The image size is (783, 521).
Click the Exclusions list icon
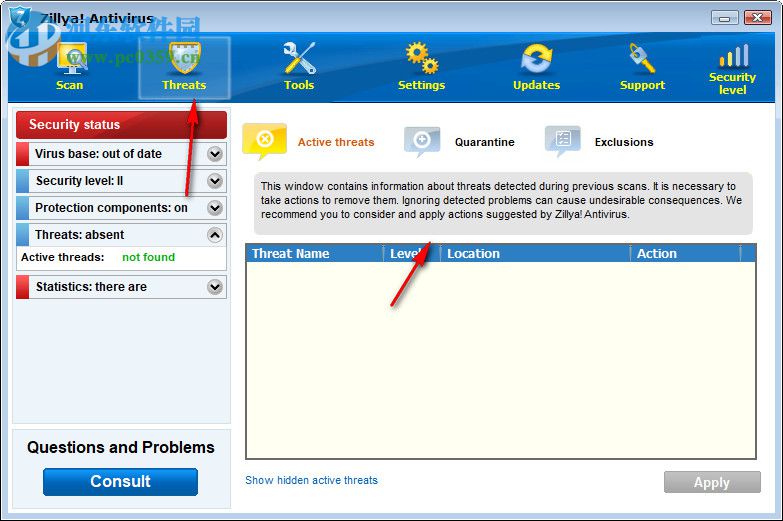tap(563, 140)
